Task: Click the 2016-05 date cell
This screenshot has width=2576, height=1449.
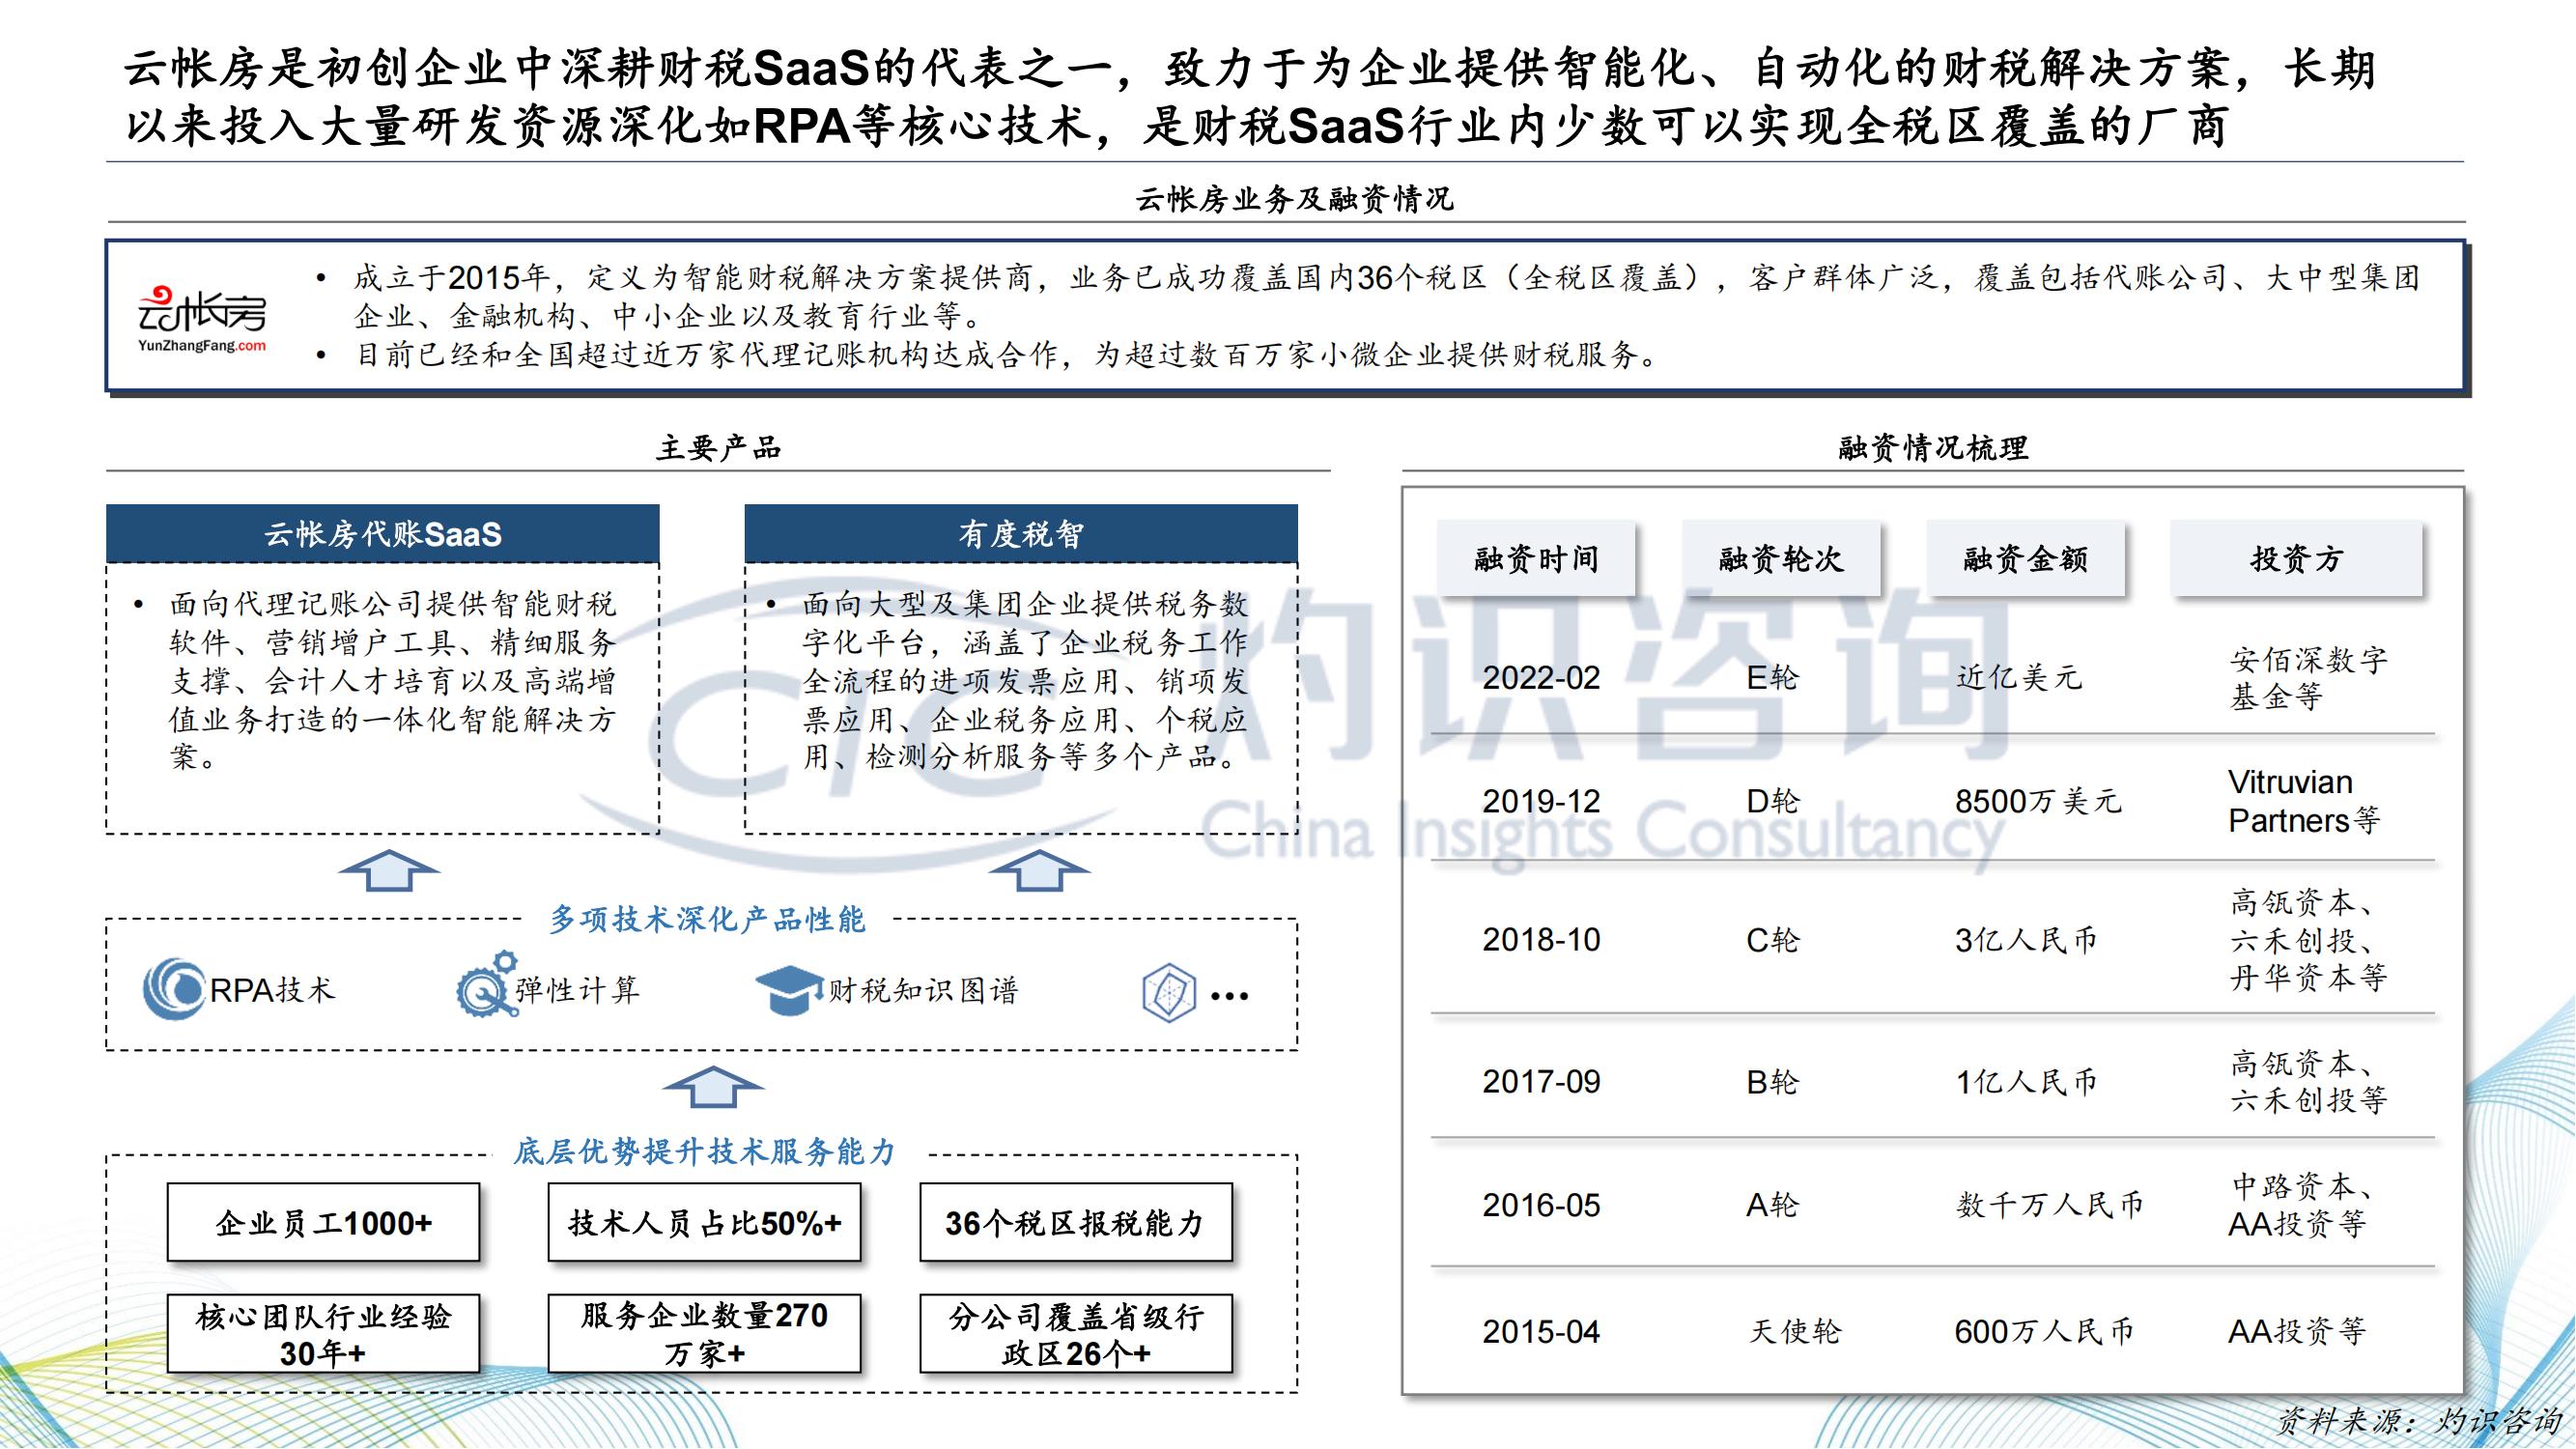Action: pos(1541,1205)
